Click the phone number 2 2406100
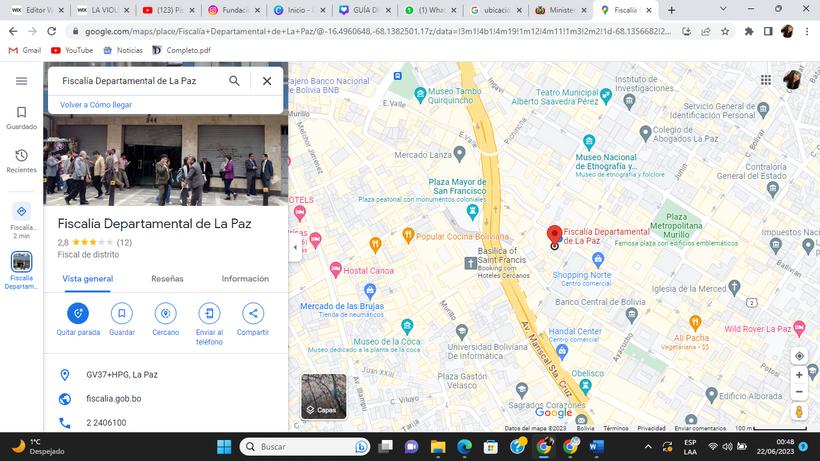 tap(106, 422)
